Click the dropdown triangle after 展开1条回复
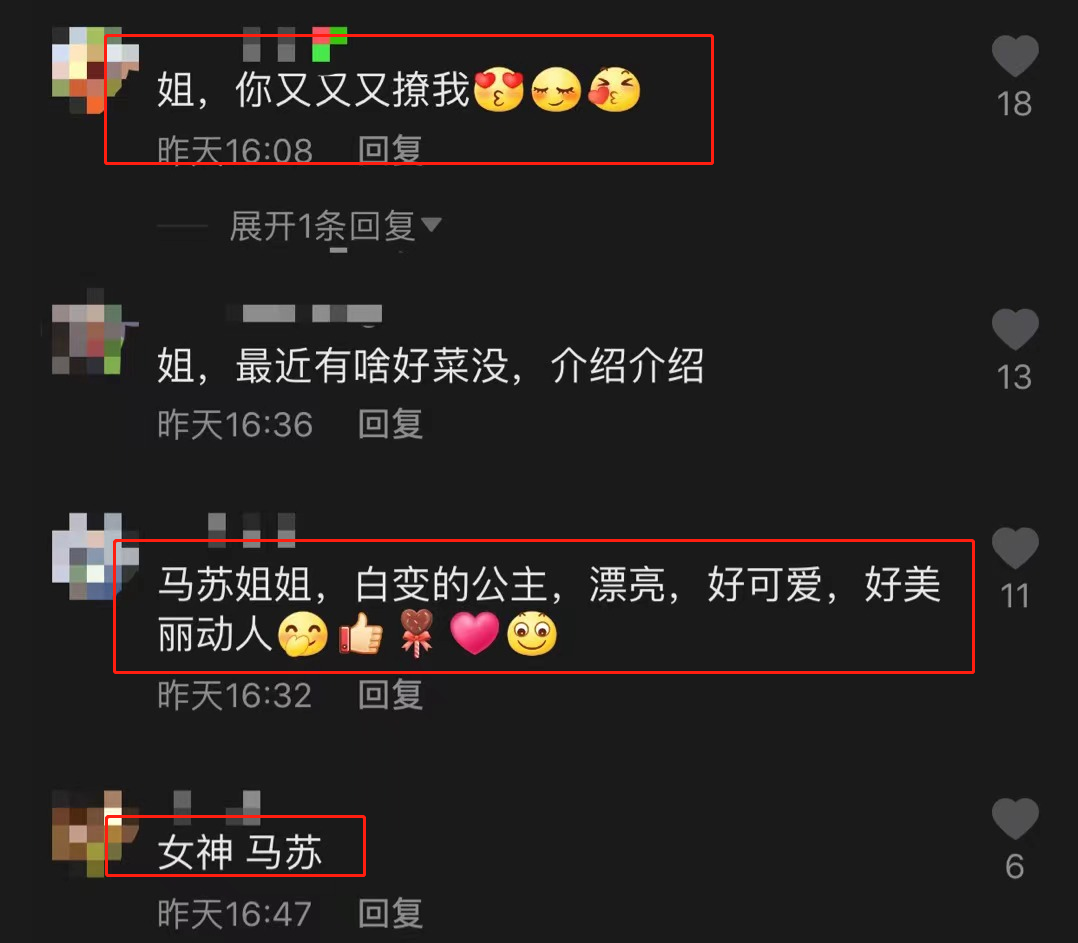The width and height of the screenshot is (1078, 943). click(x=431, y=225)
